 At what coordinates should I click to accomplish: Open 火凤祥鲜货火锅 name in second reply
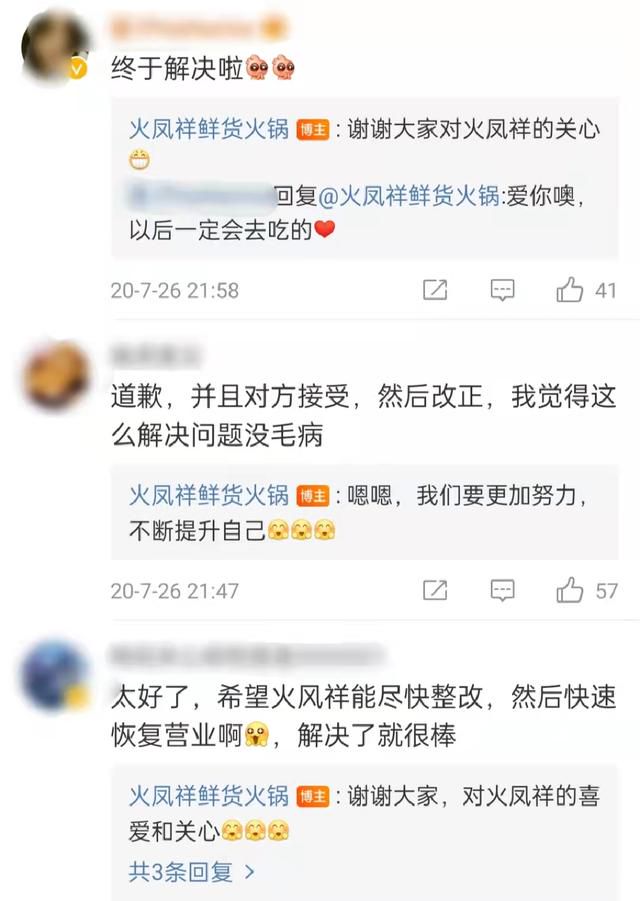point(209,495)
